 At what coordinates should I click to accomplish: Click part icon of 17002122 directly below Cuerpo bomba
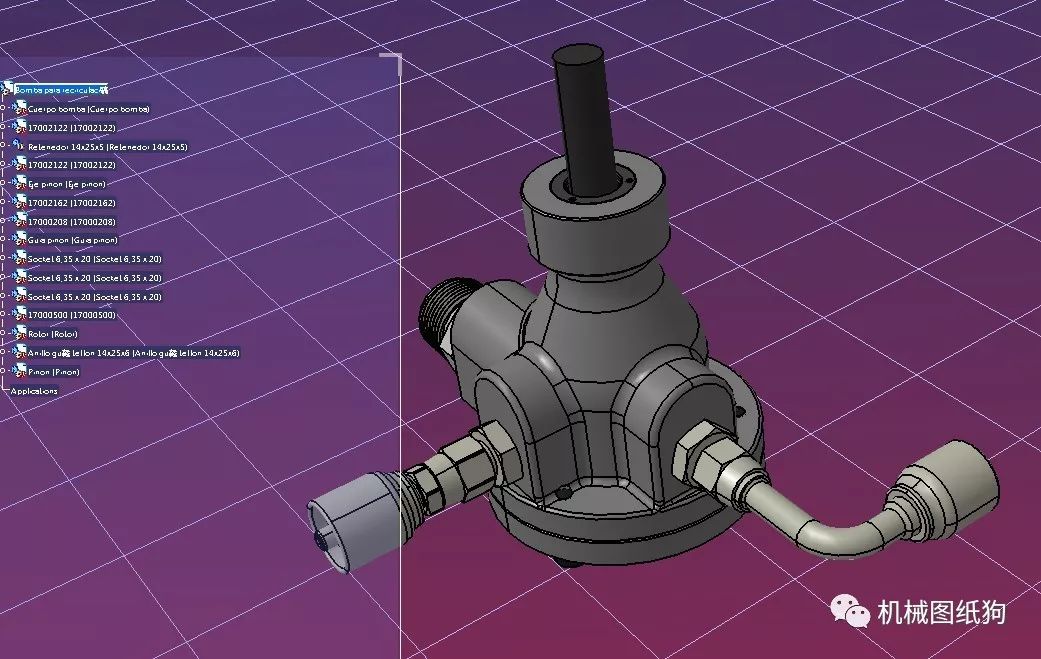point(20,127)
